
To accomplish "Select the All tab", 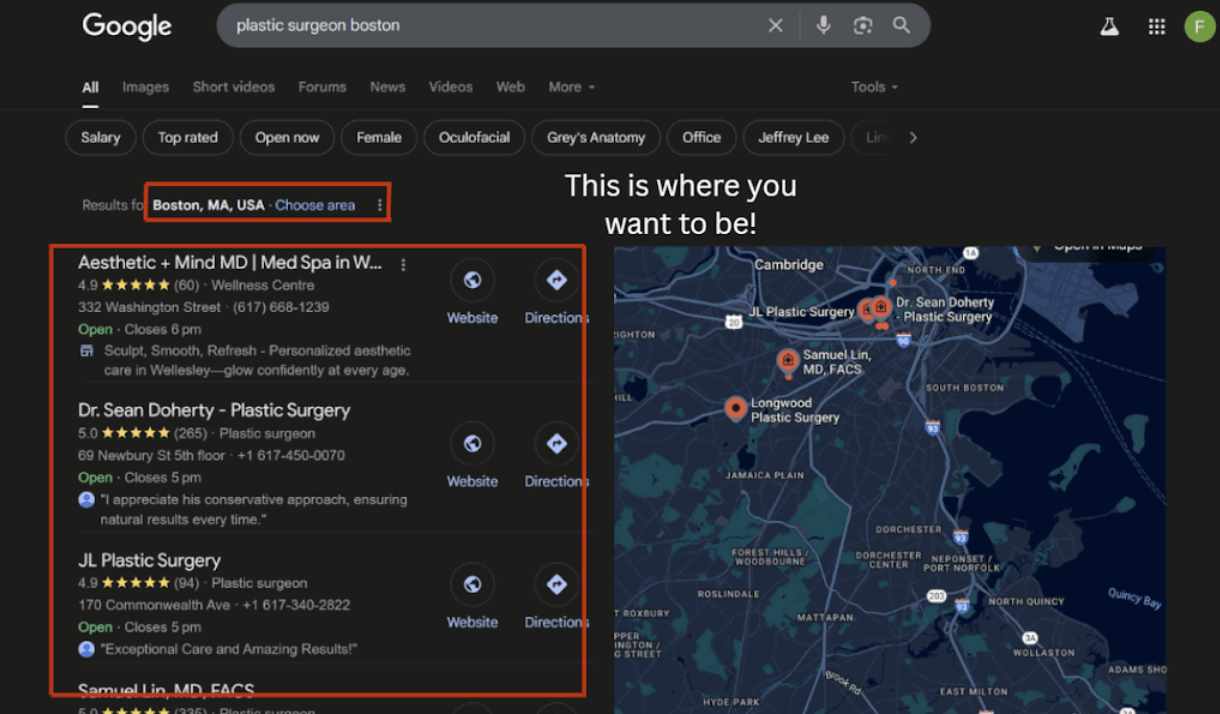I will click(x=90, y=87).
